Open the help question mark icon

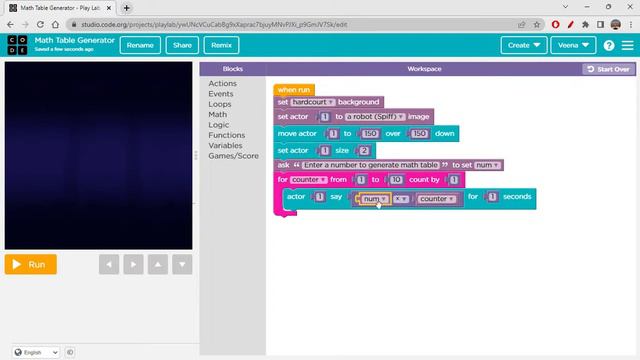point(609,45)
